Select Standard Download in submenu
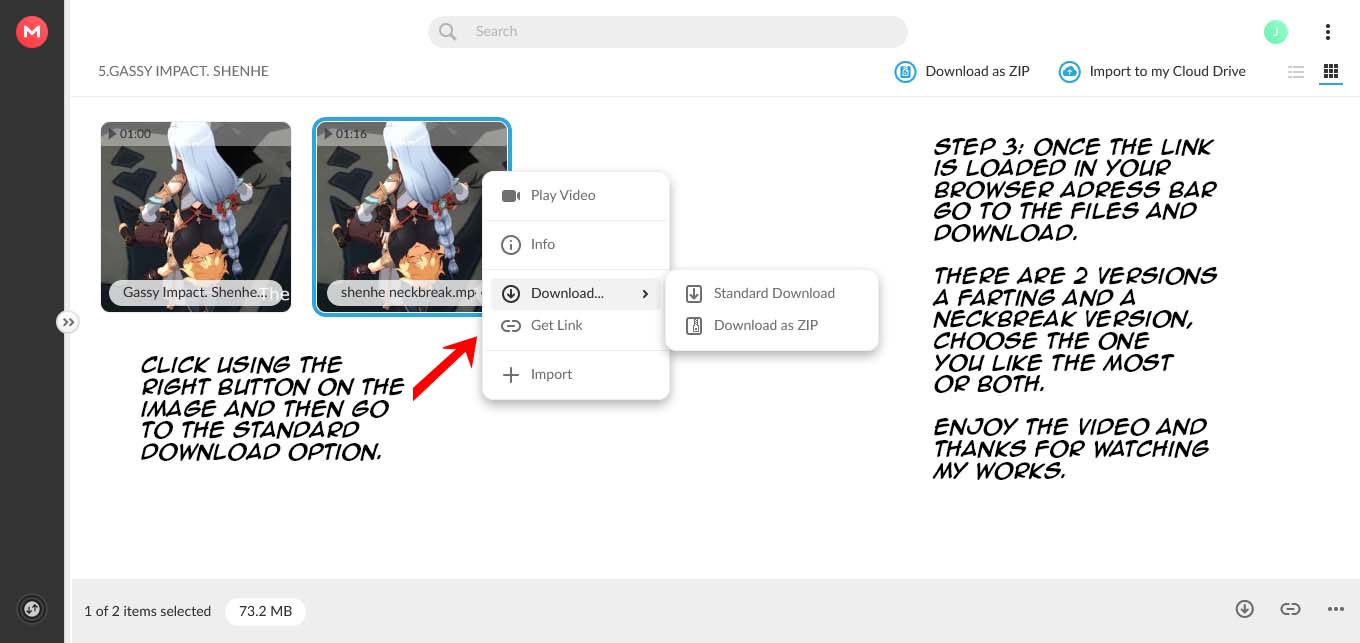Image resolution: width=1360 pixels, height=643 pixels. click(772, 293)
